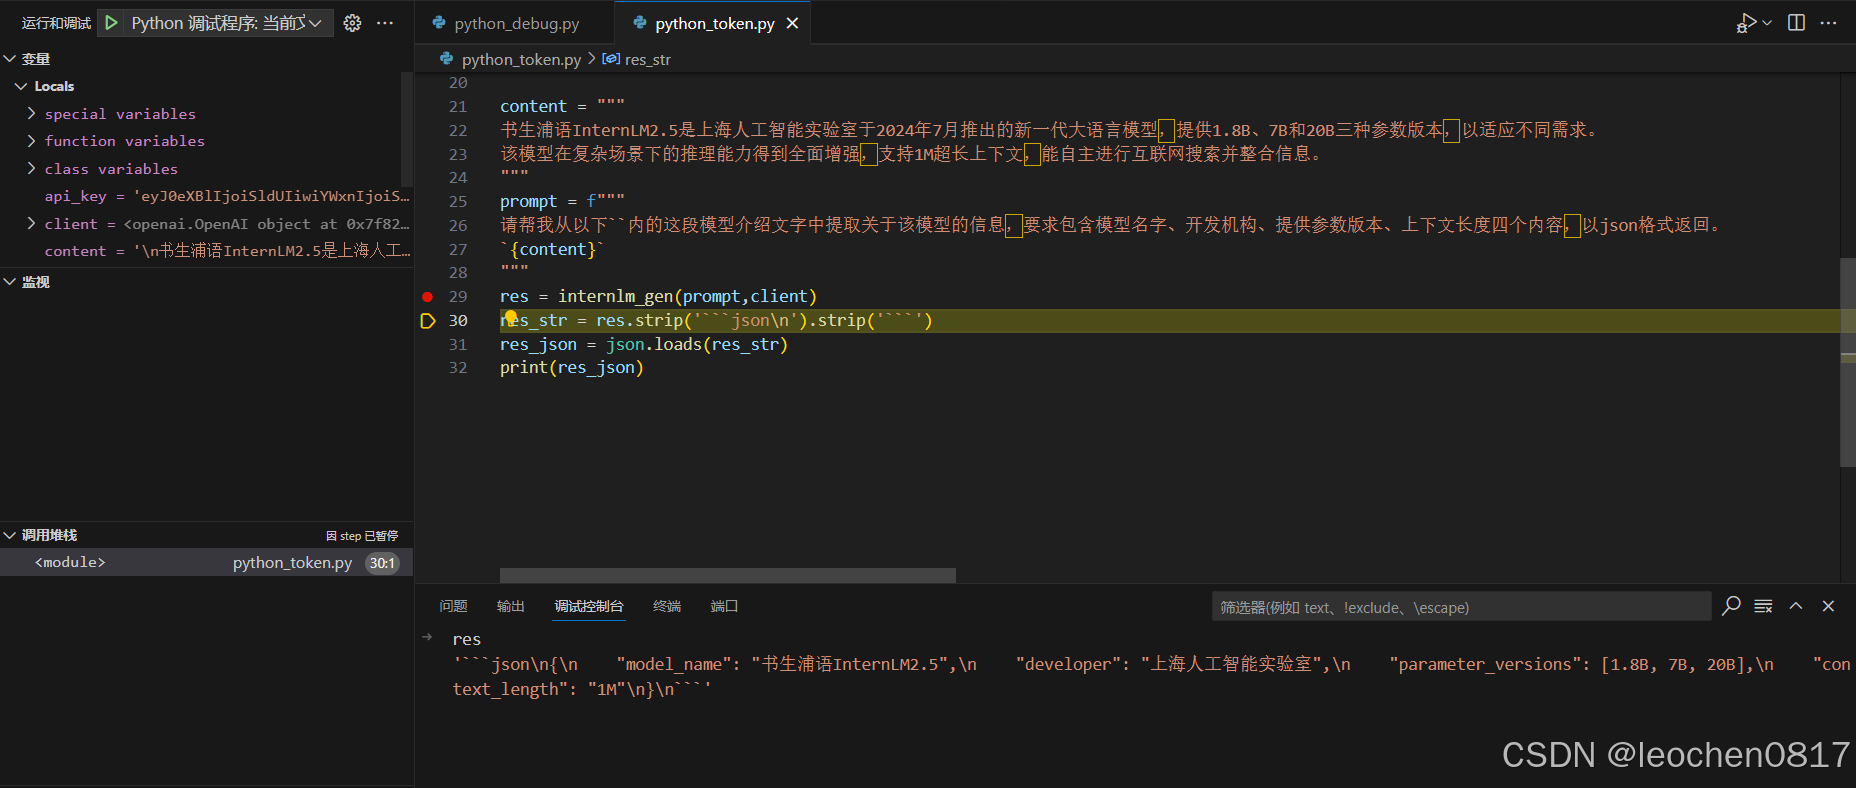Click the current execution arrow on line 30

coord(427,321)
